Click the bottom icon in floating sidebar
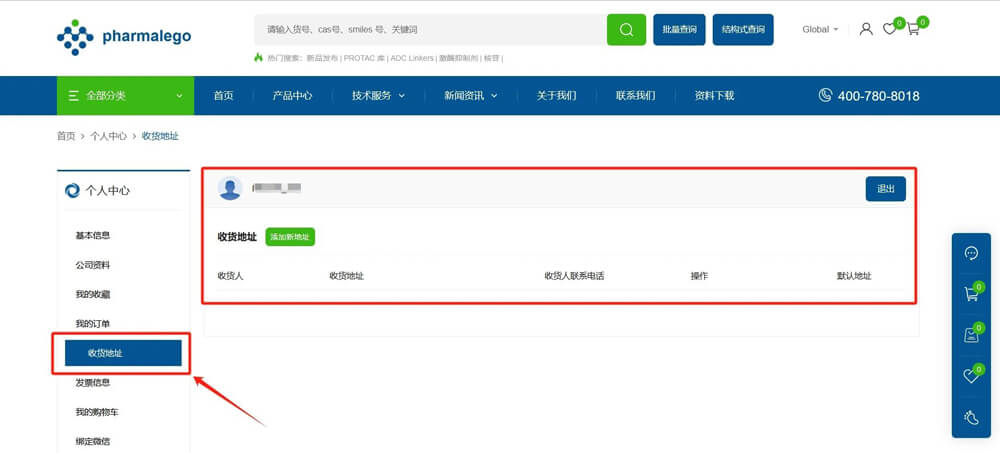Screen dimensions: 1000x453 pyautogui.click(x=971, y=417)
